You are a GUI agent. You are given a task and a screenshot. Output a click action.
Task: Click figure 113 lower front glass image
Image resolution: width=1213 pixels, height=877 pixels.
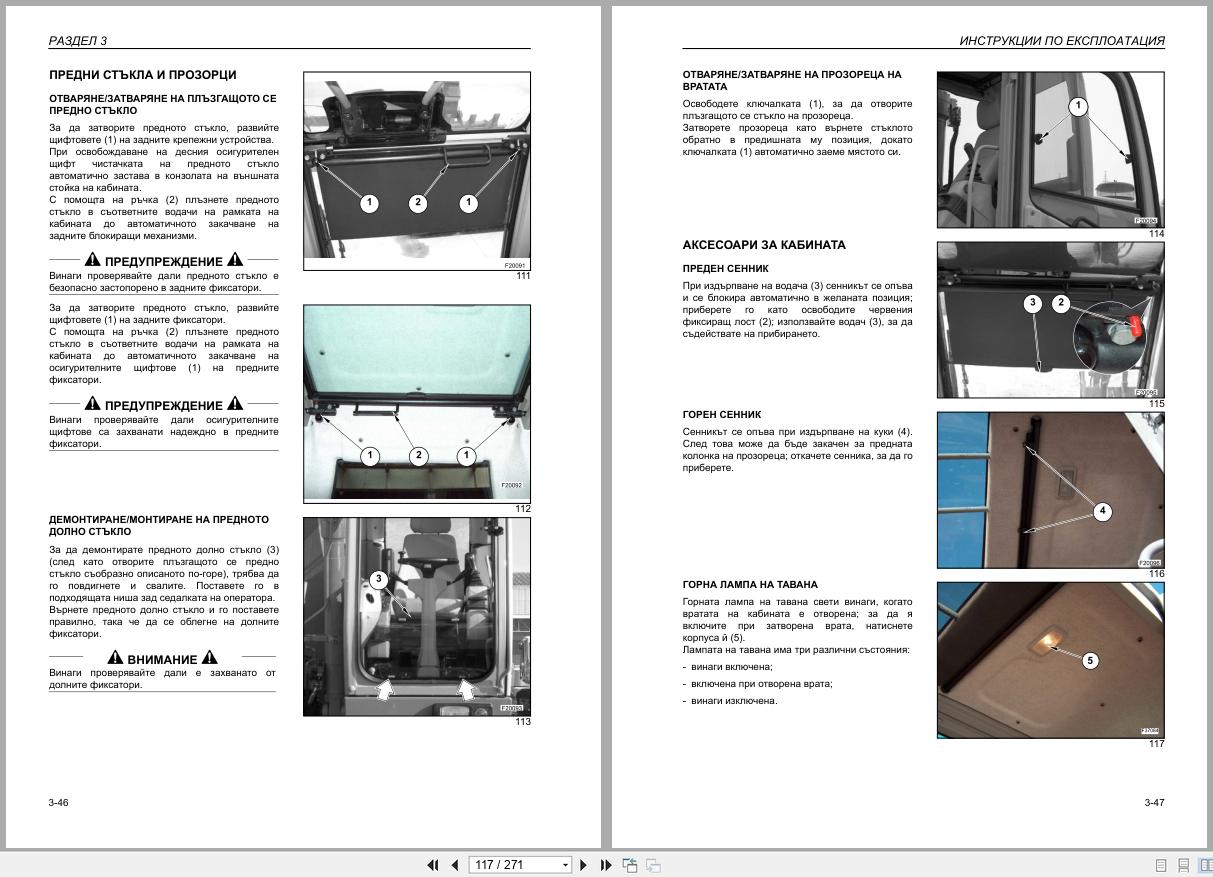coord(417,616)
